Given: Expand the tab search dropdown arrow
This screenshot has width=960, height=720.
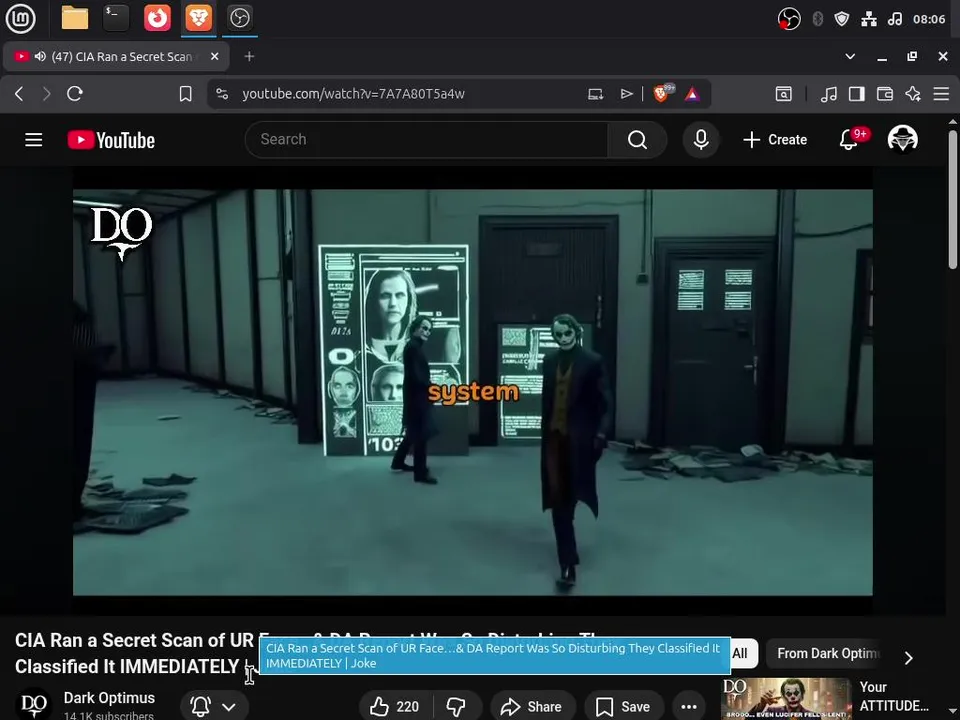Looking at the screenshot, I should (x=850, y=56).
